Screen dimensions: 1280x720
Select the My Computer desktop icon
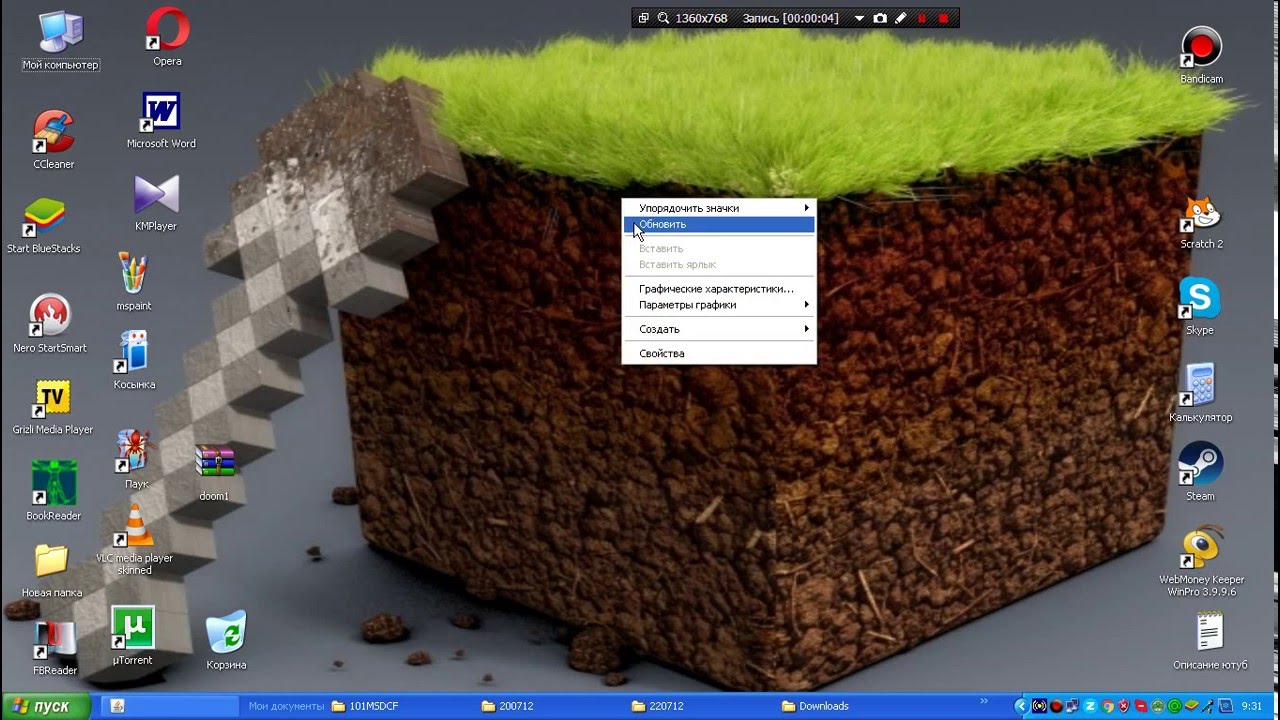pos(60,41)
